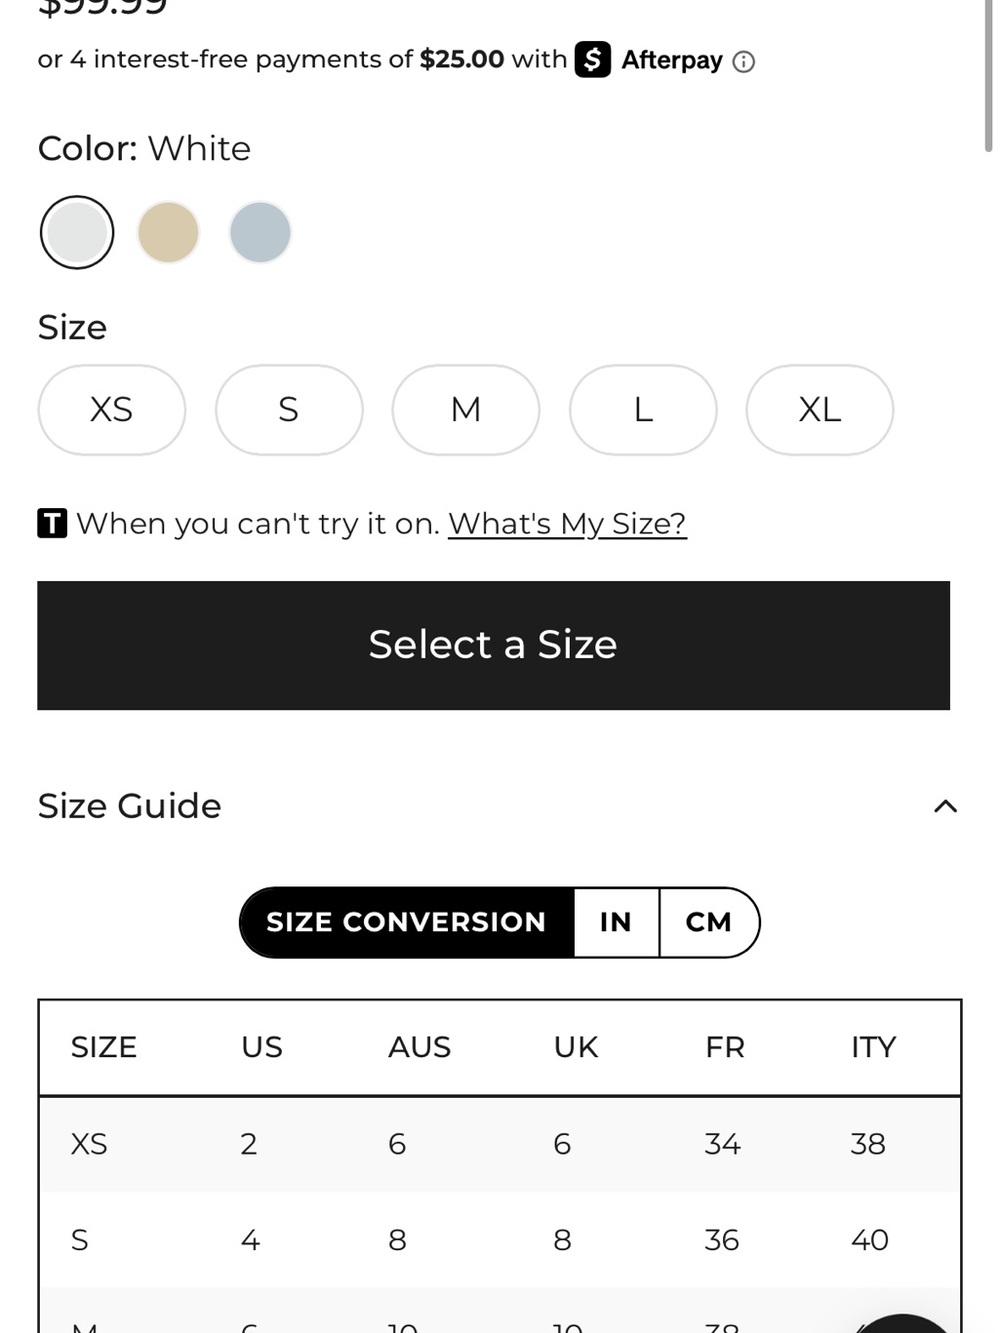Switch to the CM measurements tab

pyautogui.click(x=709, y=922)
